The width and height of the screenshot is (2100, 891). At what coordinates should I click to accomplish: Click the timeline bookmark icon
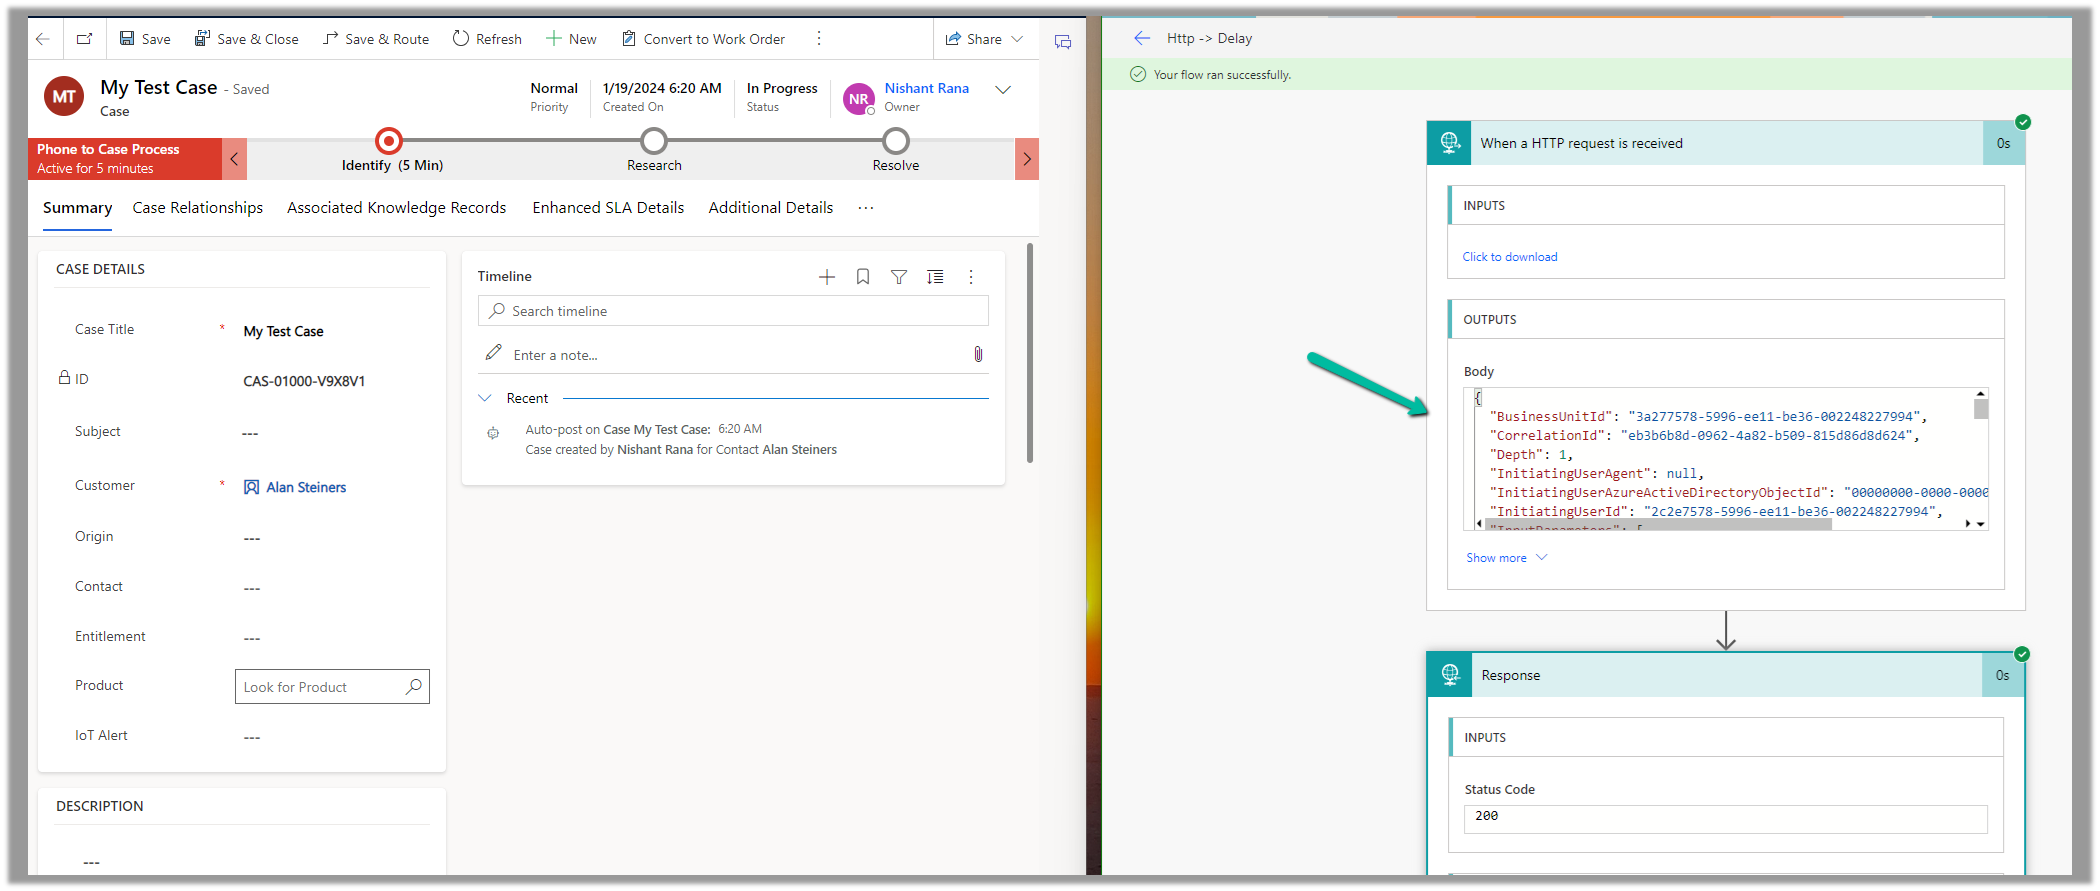(x=862, y=277)
